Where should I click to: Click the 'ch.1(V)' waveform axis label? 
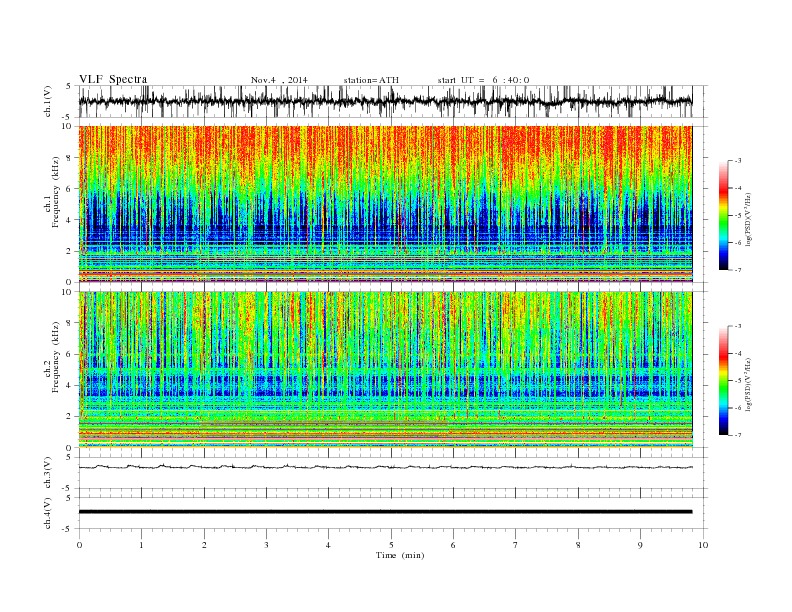pyautogui.click(x=48, y=101)
